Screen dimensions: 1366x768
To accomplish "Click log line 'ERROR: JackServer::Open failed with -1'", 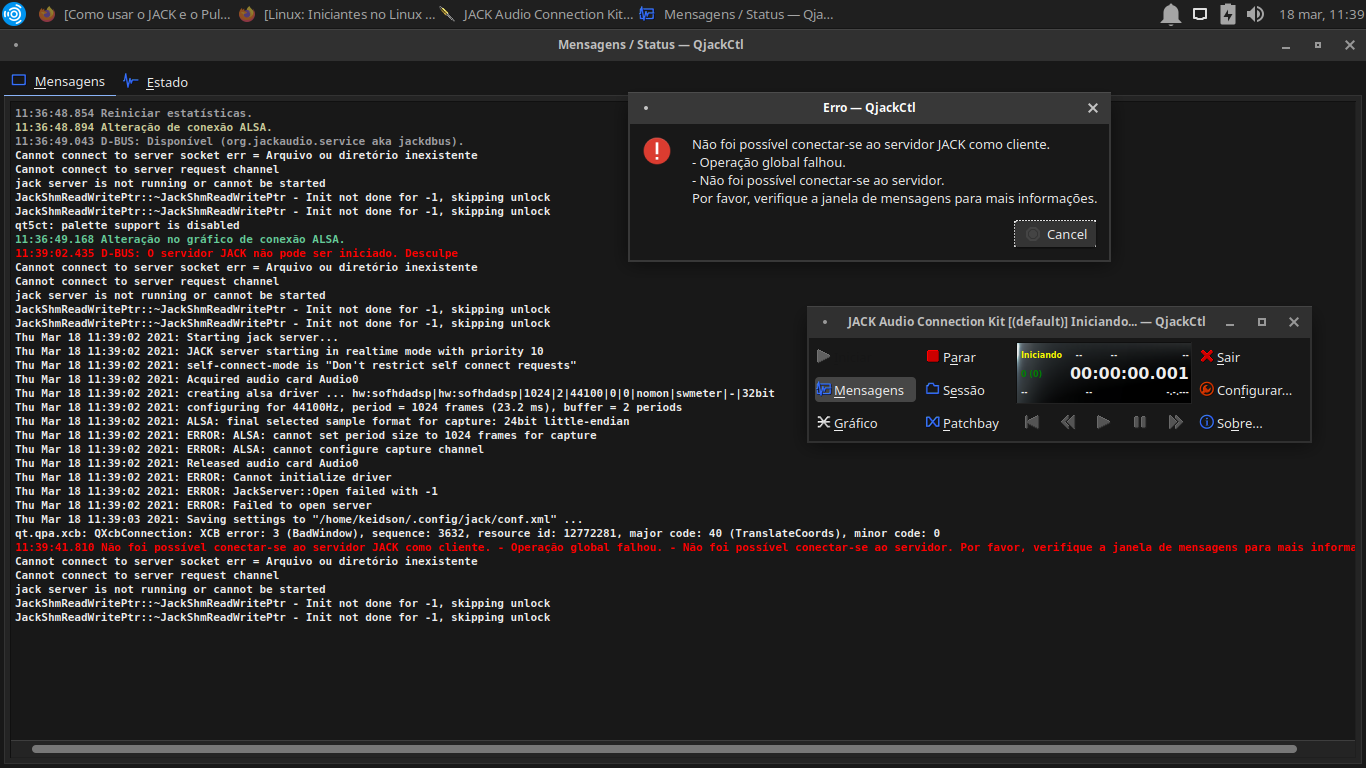I will click(x=226, y=491).
